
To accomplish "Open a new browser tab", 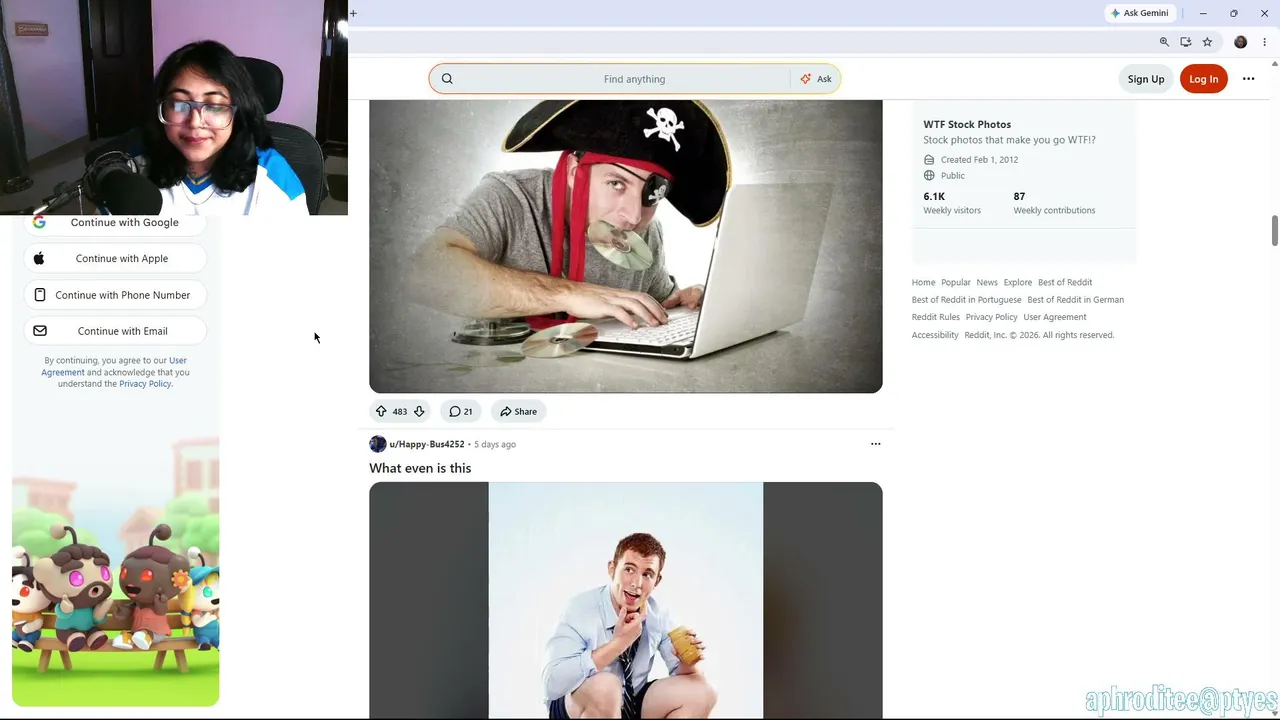I will [x=353, y=13].
